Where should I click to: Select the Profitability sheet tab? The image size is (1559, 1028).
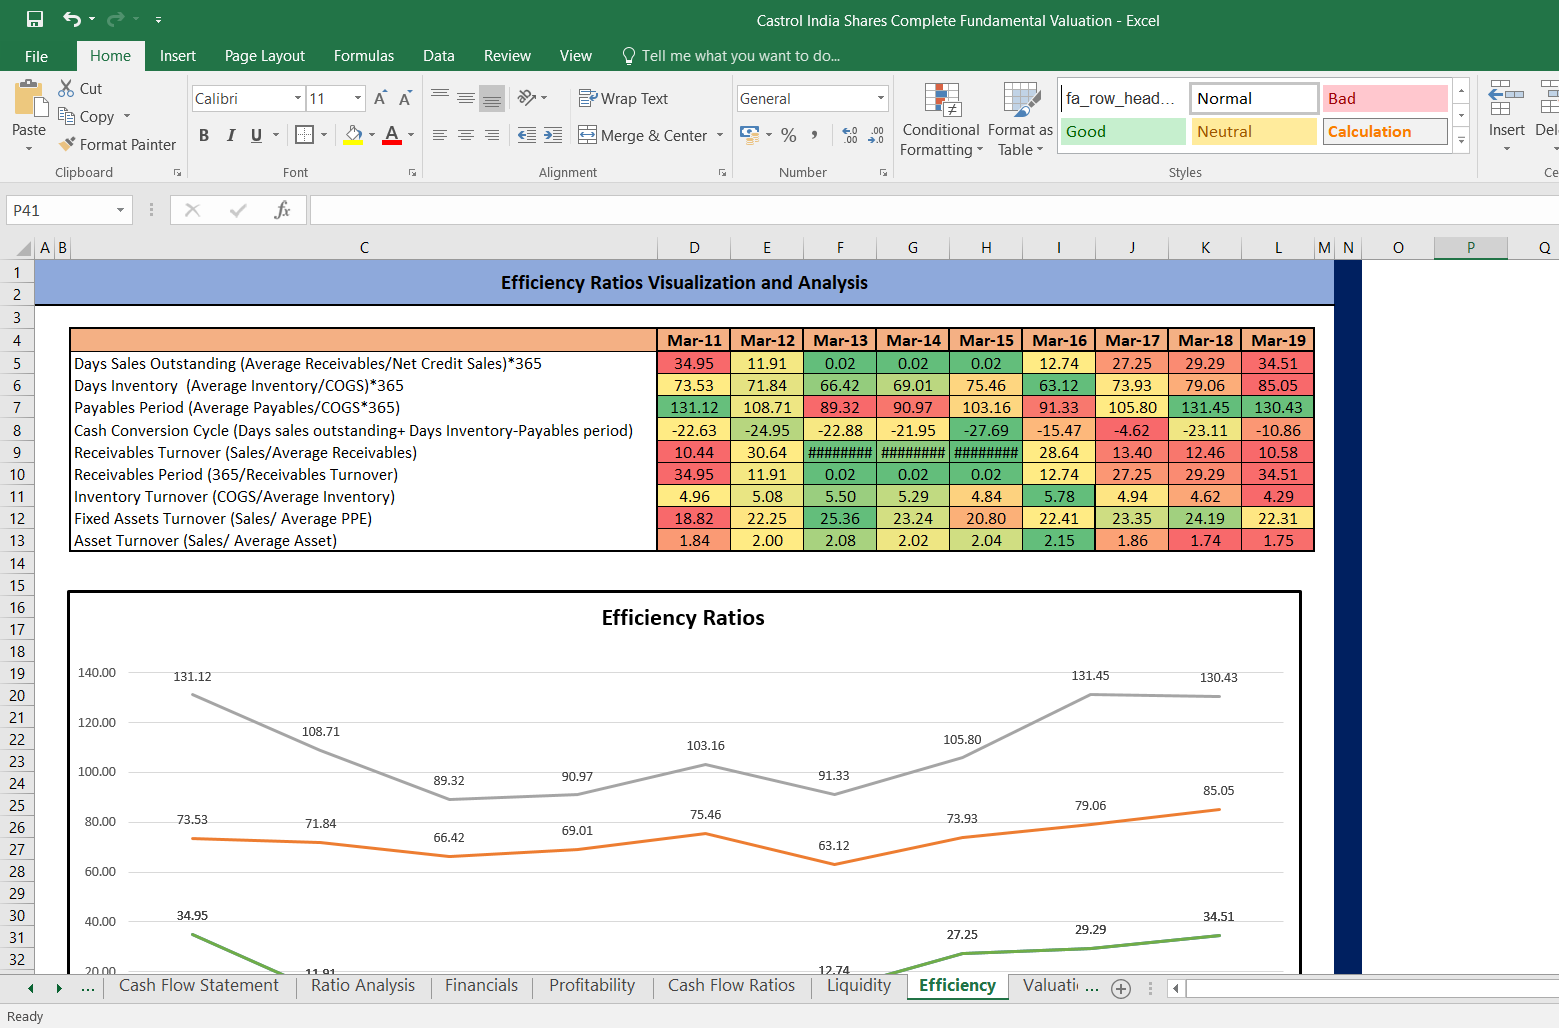592,986
